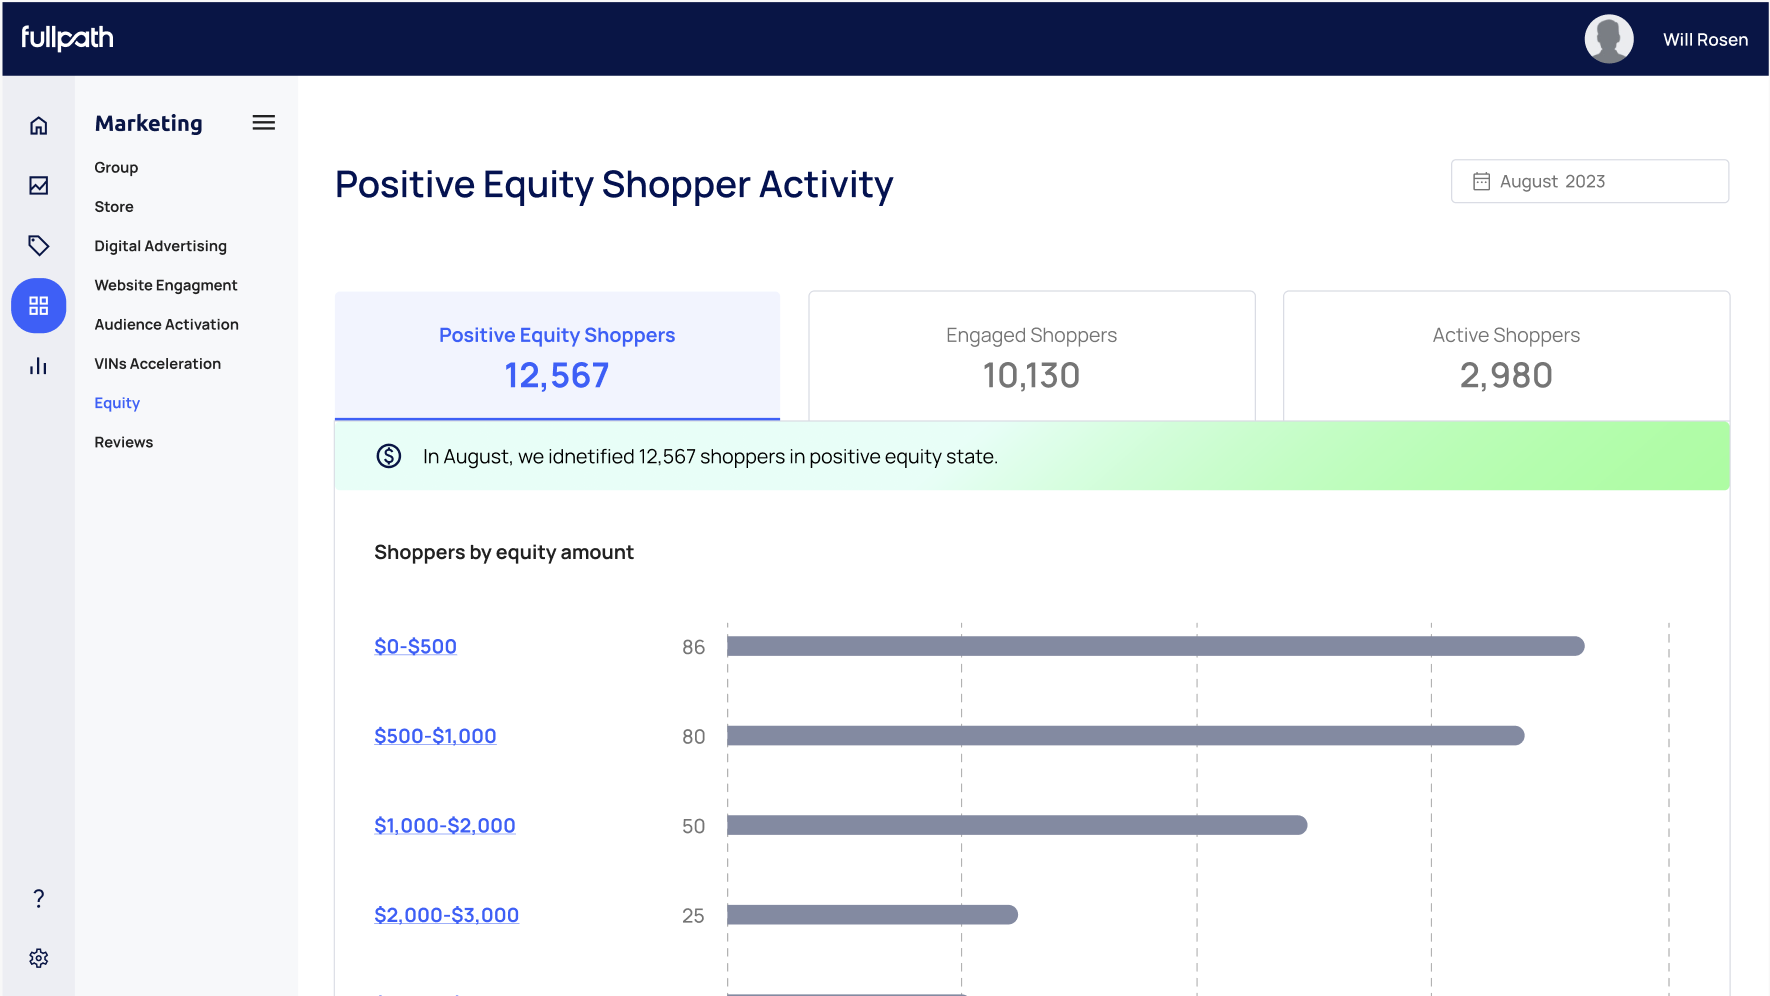
Task: Open the apps grid icon in left sidebar
Action: (38, 306)
